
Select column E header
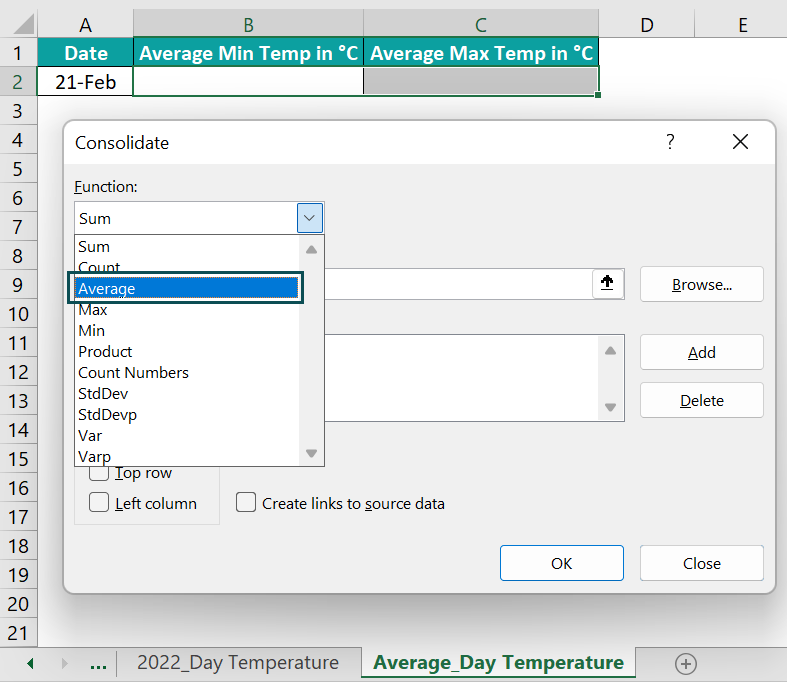coord(742,25)
